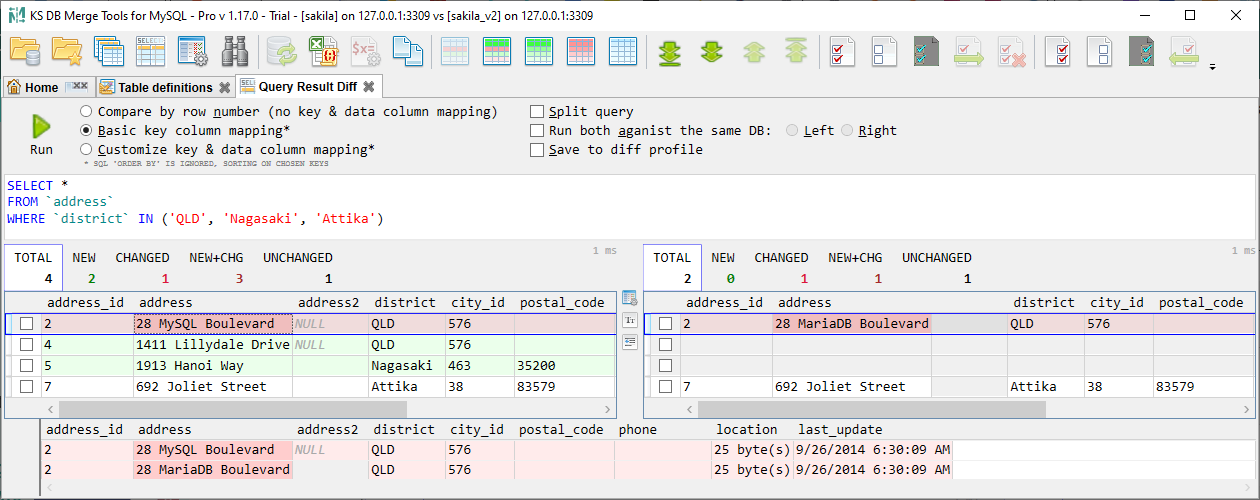This screenshot has height=500, width=1260.
Task: Show all rows with the faded red-green grid icon
Action: pyautogui.click(x=455, y=50)
